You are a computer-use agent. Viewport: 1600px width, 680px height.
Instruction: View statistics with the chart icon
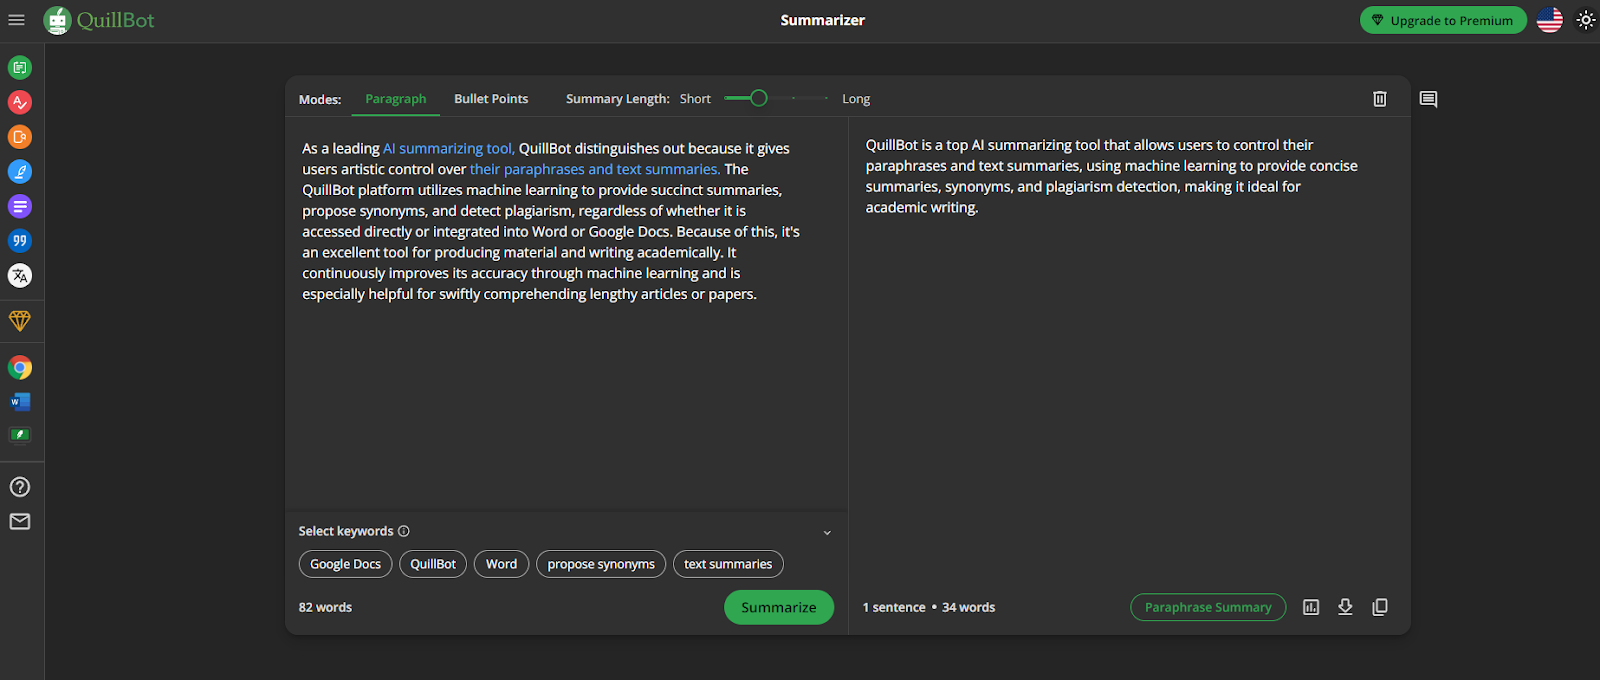[1311, 607]
